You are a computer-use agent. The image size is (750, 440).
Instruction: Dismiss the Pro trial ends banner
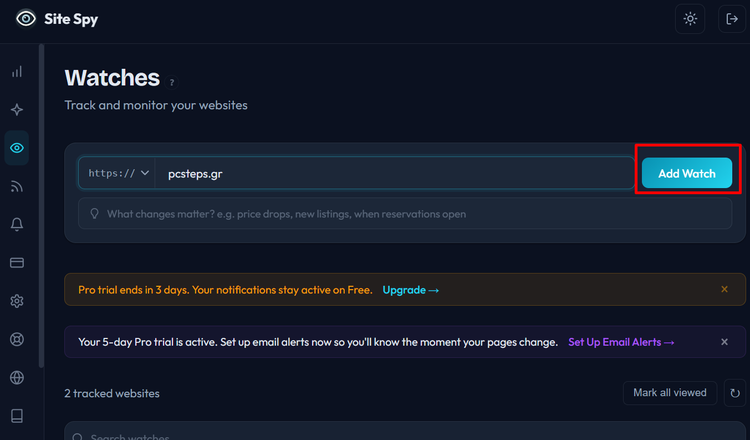(x=724, y=290)
